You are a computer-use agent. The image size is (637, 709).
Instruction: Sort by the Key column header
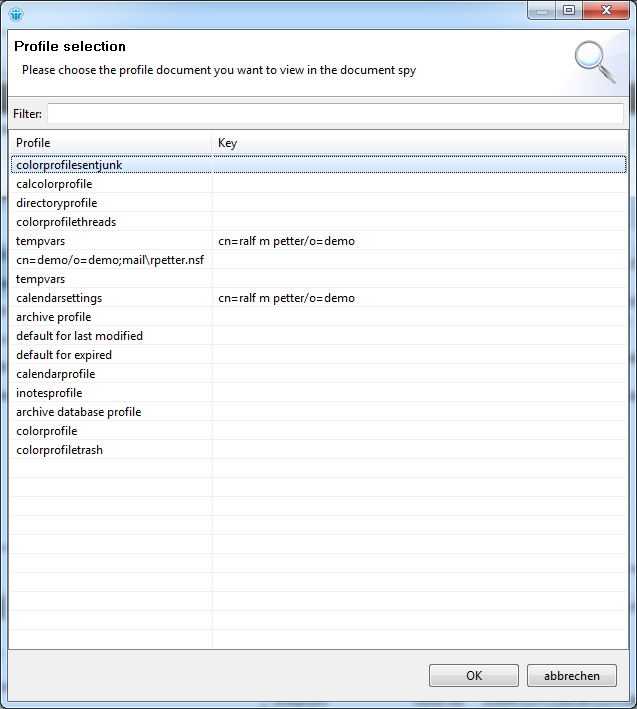[x=420, y=143]
